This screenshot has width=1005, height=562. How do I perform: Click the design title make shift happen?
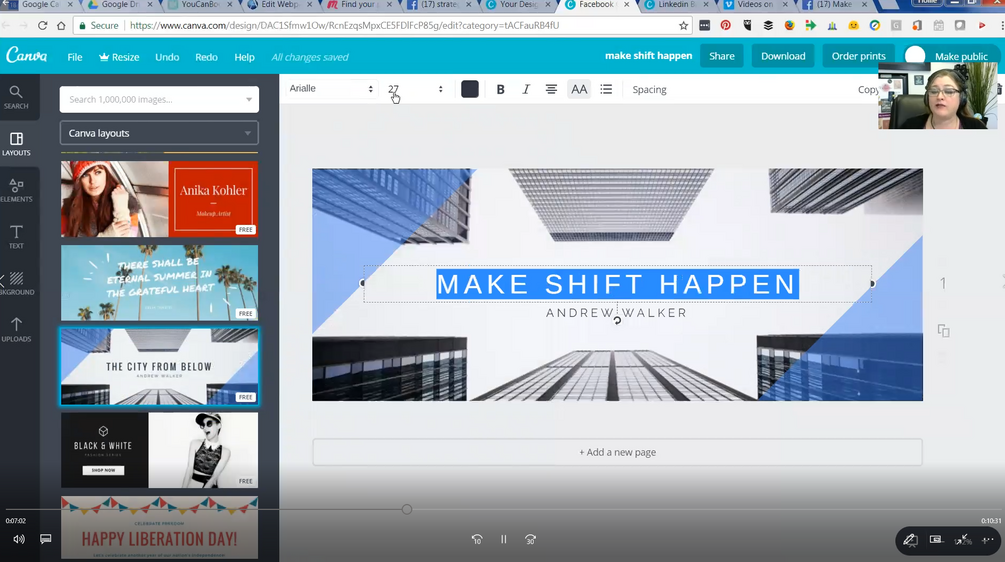click(x=648, y=56)
